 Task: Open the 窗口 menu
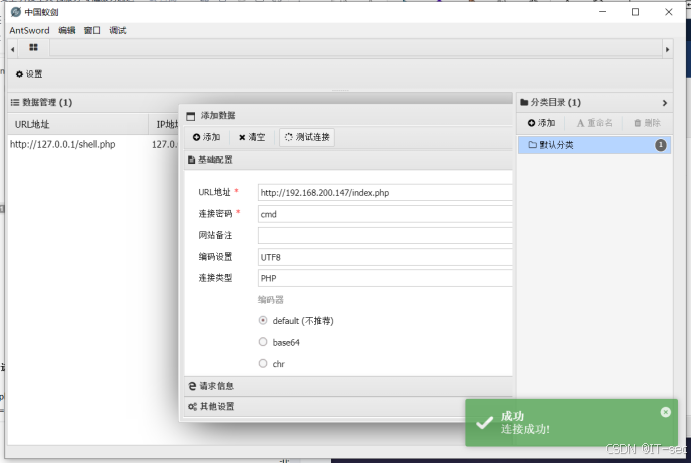(x=92, y=30)
